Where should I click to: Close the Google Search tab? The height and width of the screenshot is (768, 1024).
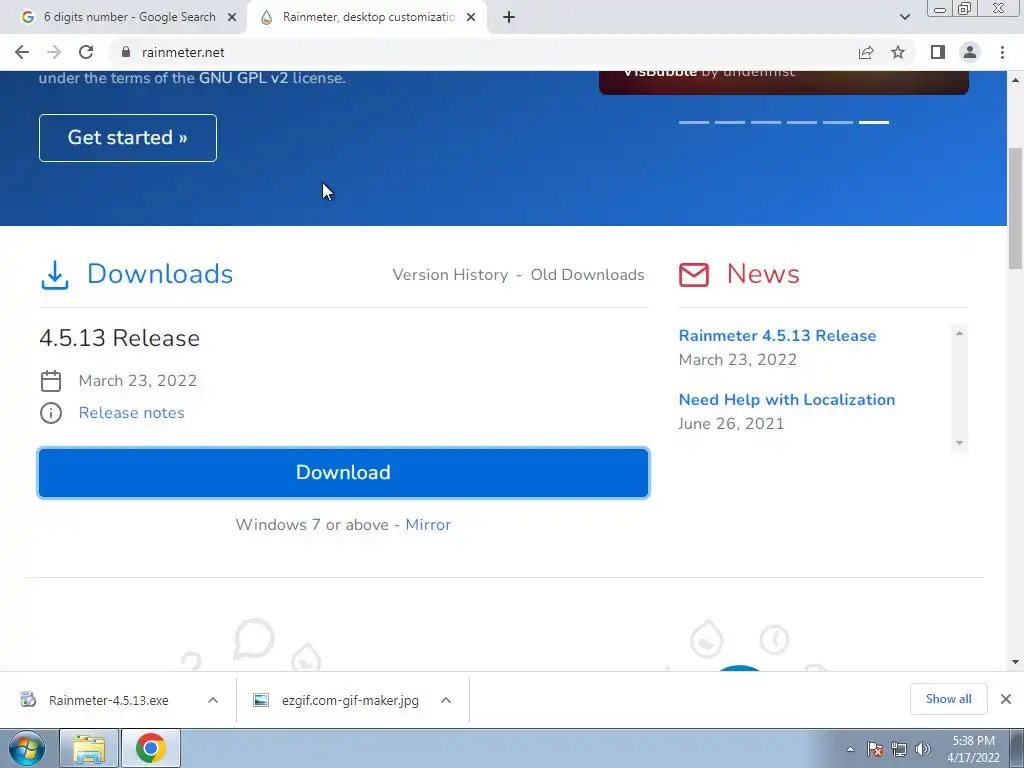[x=232, y=18]
